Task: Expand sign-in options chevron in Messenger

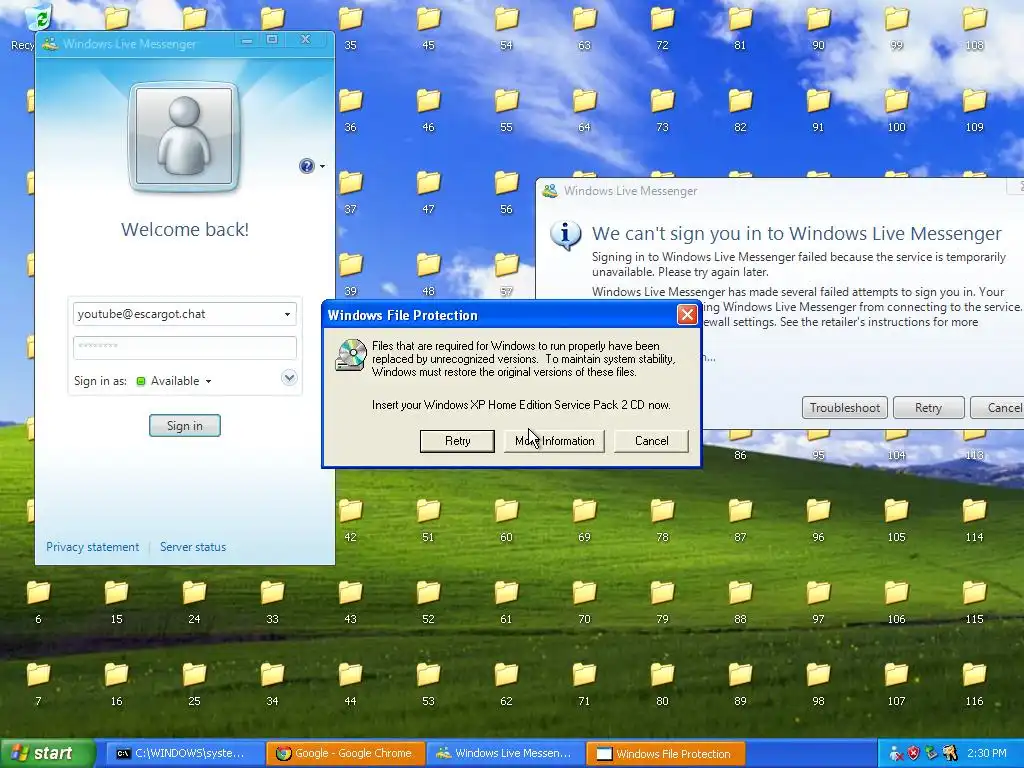Action: pos(289,377)
